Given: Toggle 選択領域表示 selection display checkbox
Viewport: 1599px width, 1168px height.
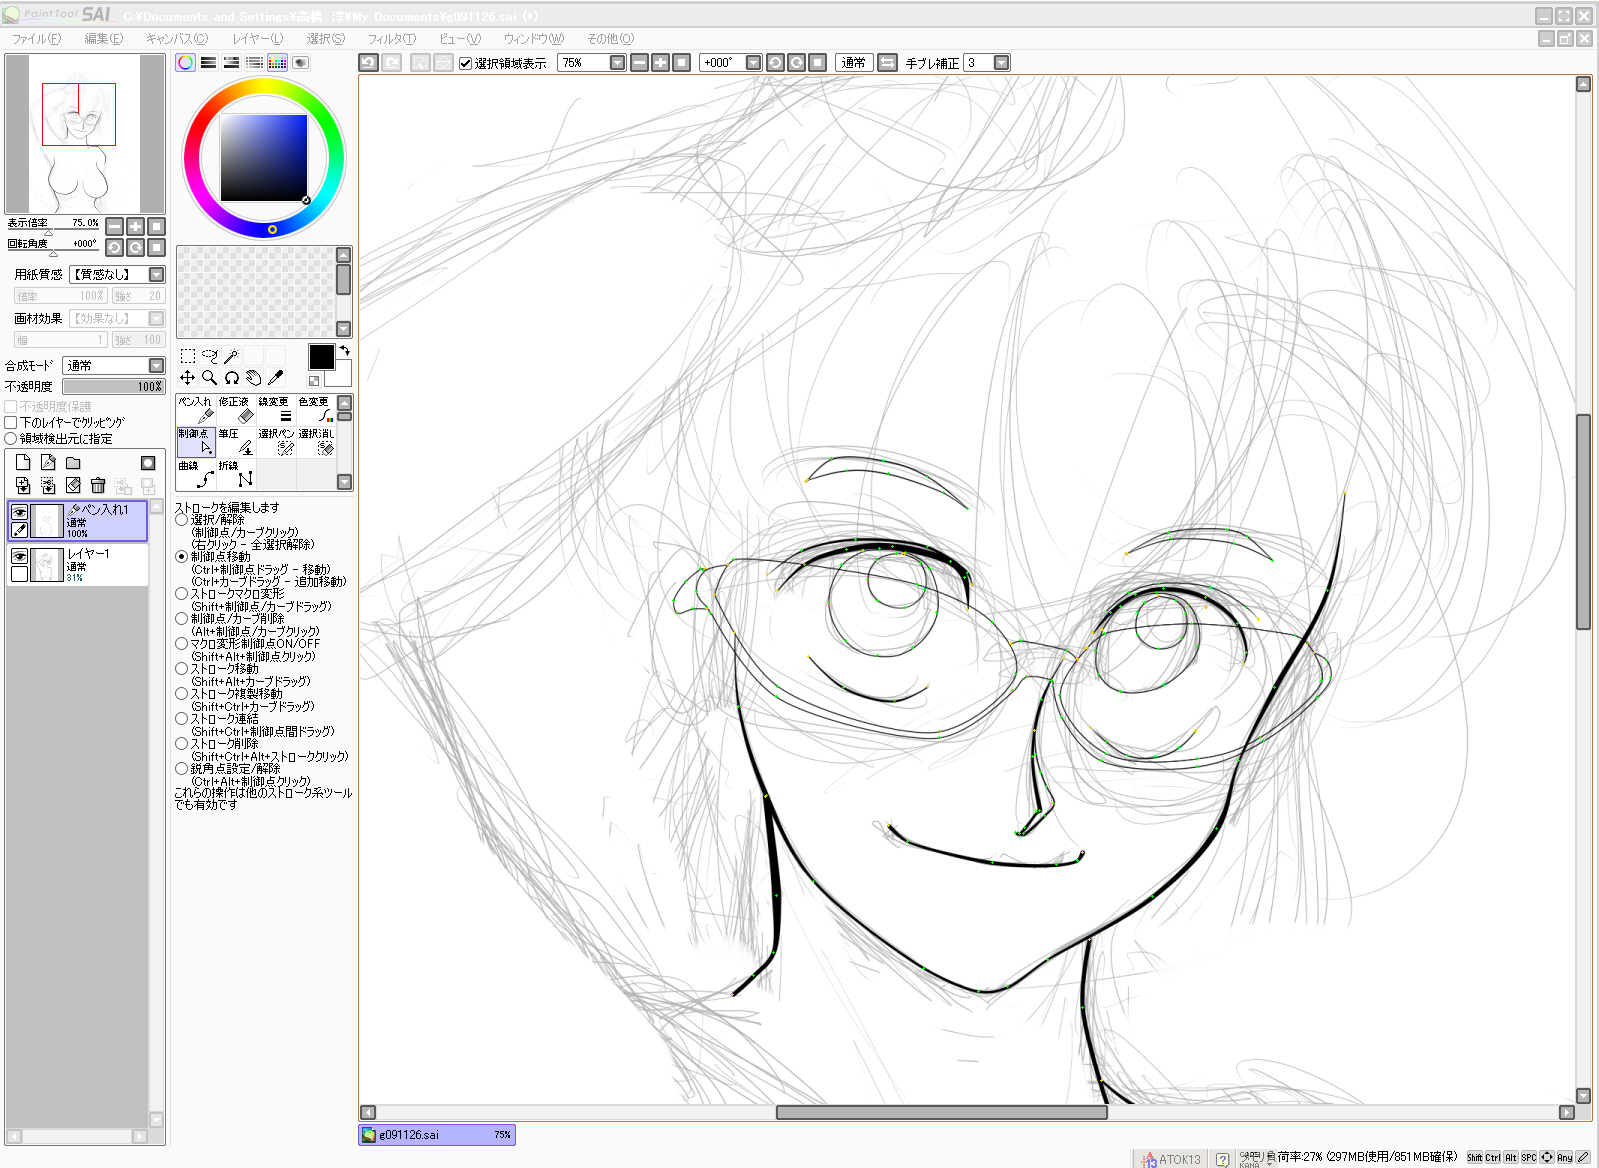Looking at the screenshot, I should tap(465, 63).
